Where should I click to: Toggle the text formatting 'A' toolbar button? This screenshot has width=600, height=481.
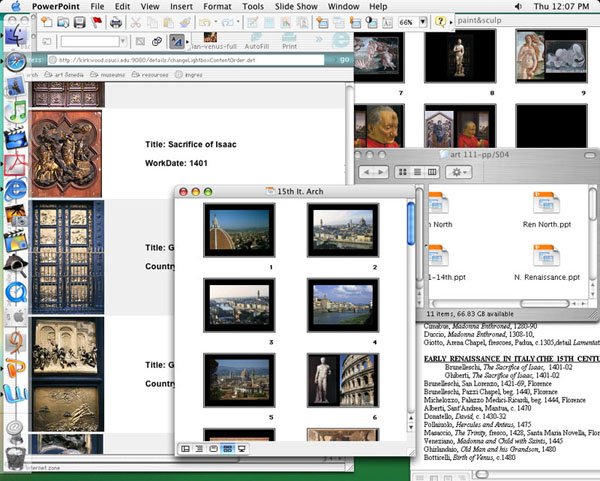click(176, 41)
